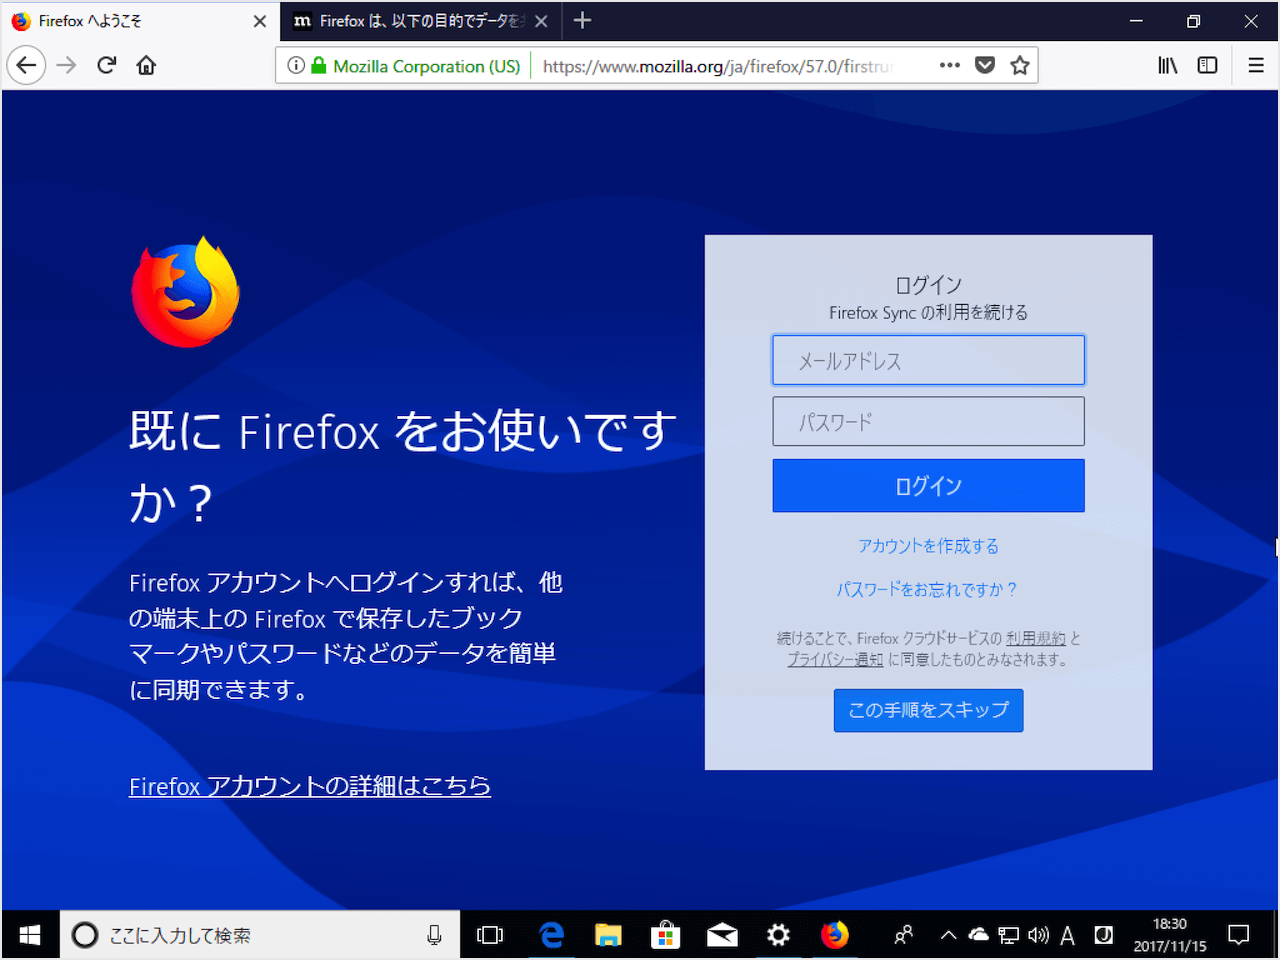Close the 'Firefox へようこそ' tab
1280x960 pixels.
click(x=260, y=21)
